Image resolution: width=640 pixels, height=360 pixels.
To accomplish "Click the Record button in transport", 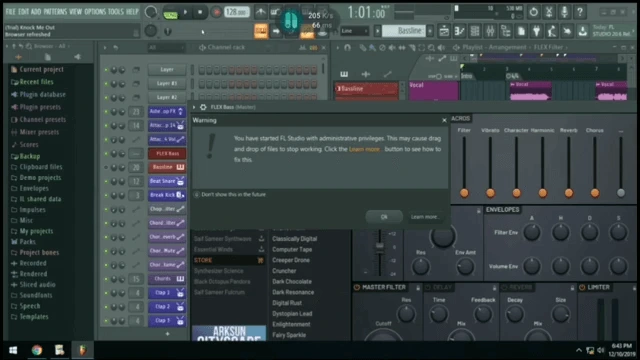I will [216, 12].
